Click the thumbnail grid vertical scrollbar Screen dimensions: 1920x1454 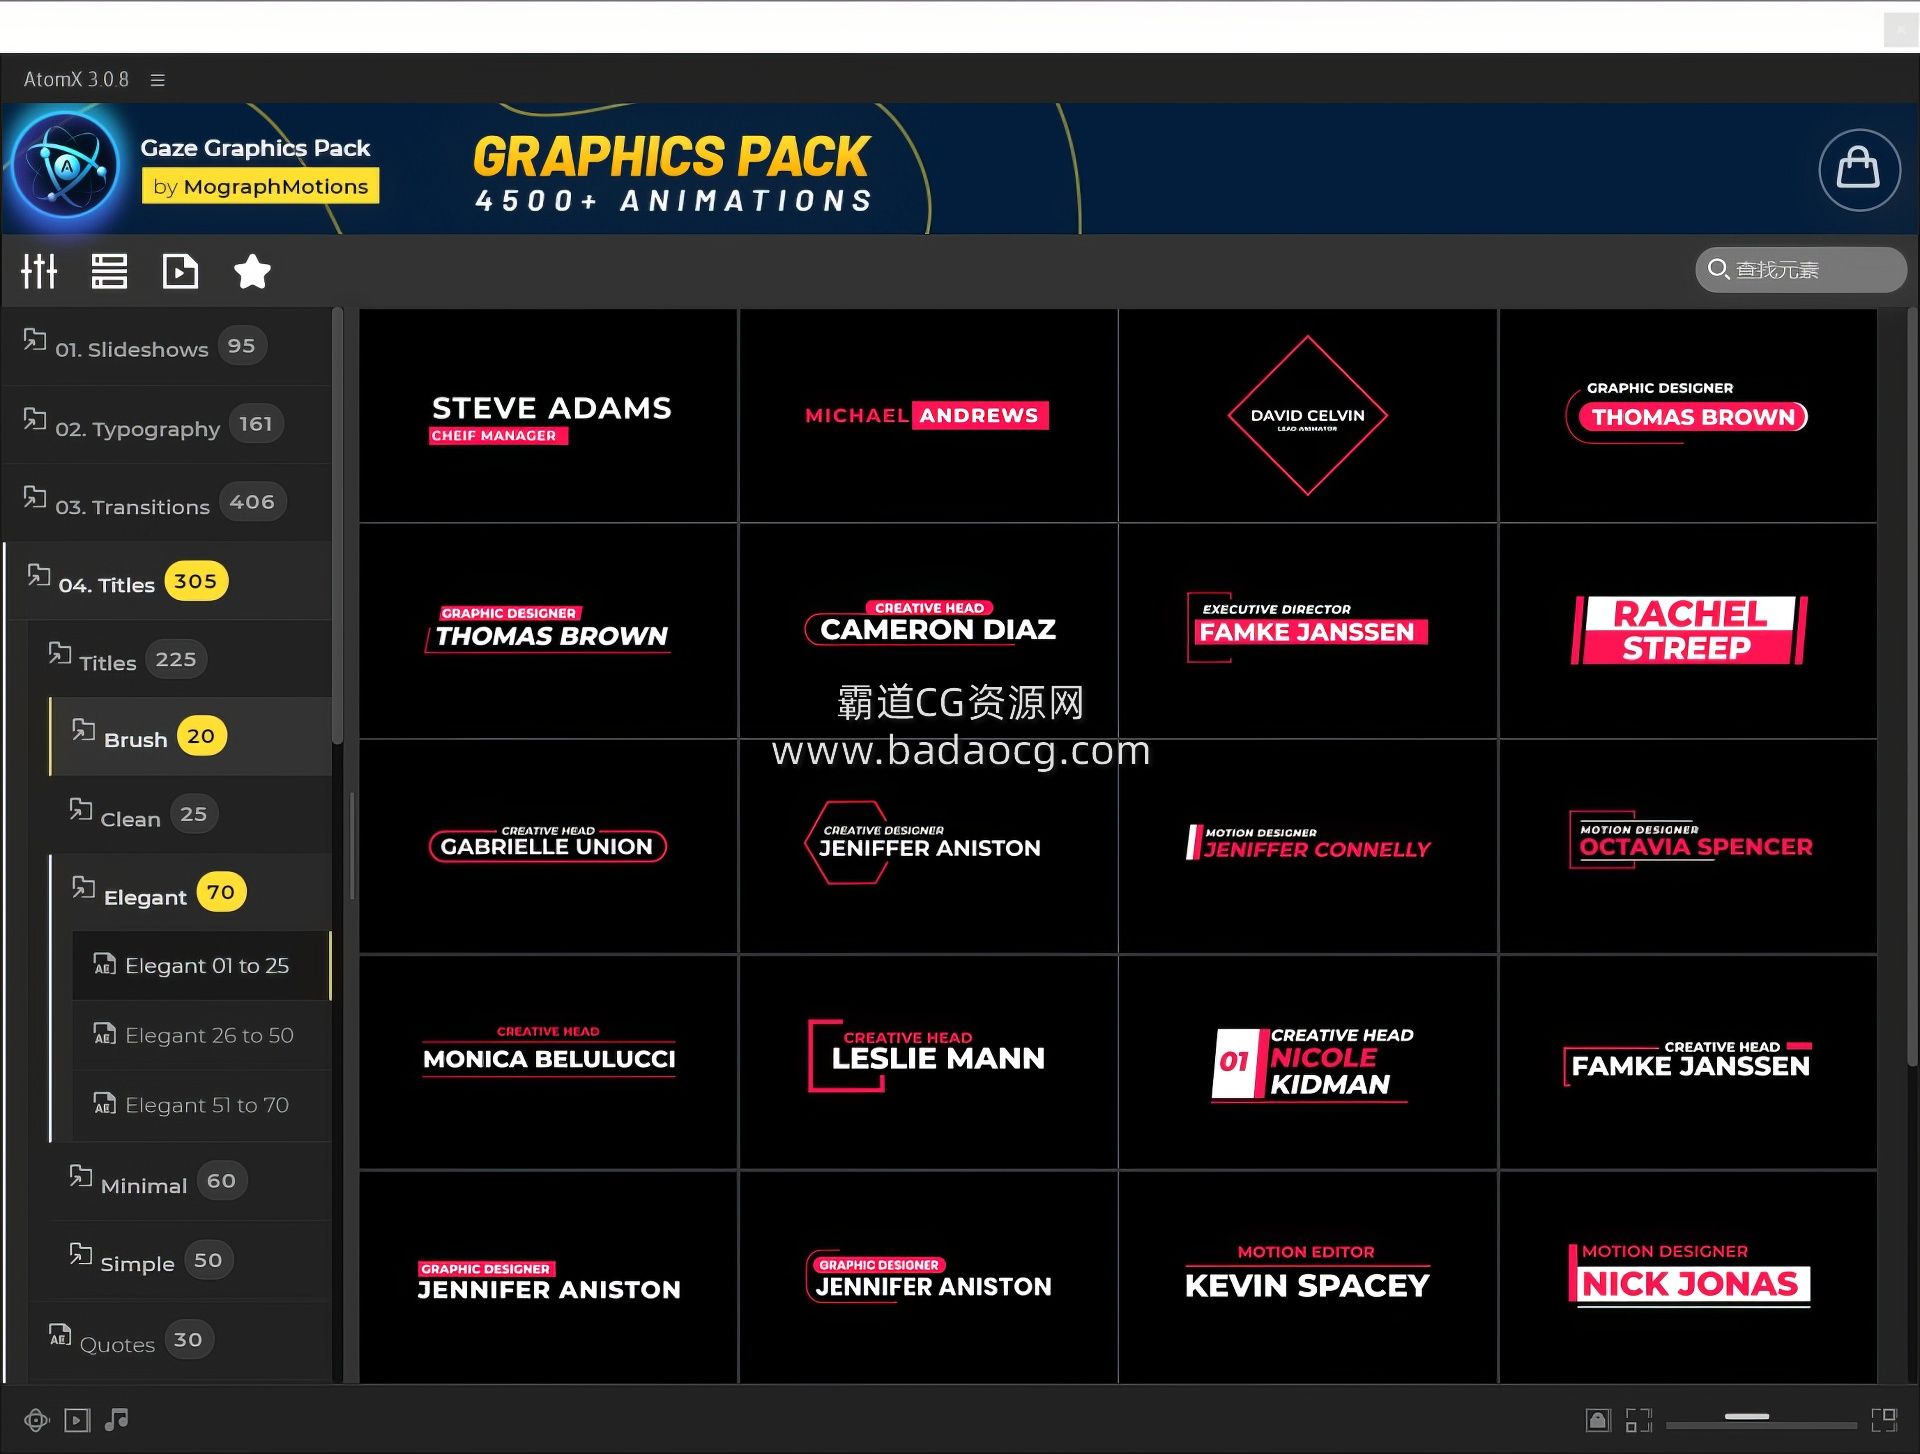[x=1911, y=688]
